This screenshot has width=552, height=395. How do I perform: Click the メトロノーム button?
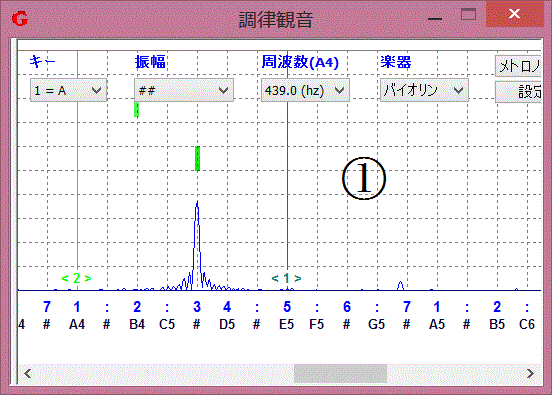(518, 66)
